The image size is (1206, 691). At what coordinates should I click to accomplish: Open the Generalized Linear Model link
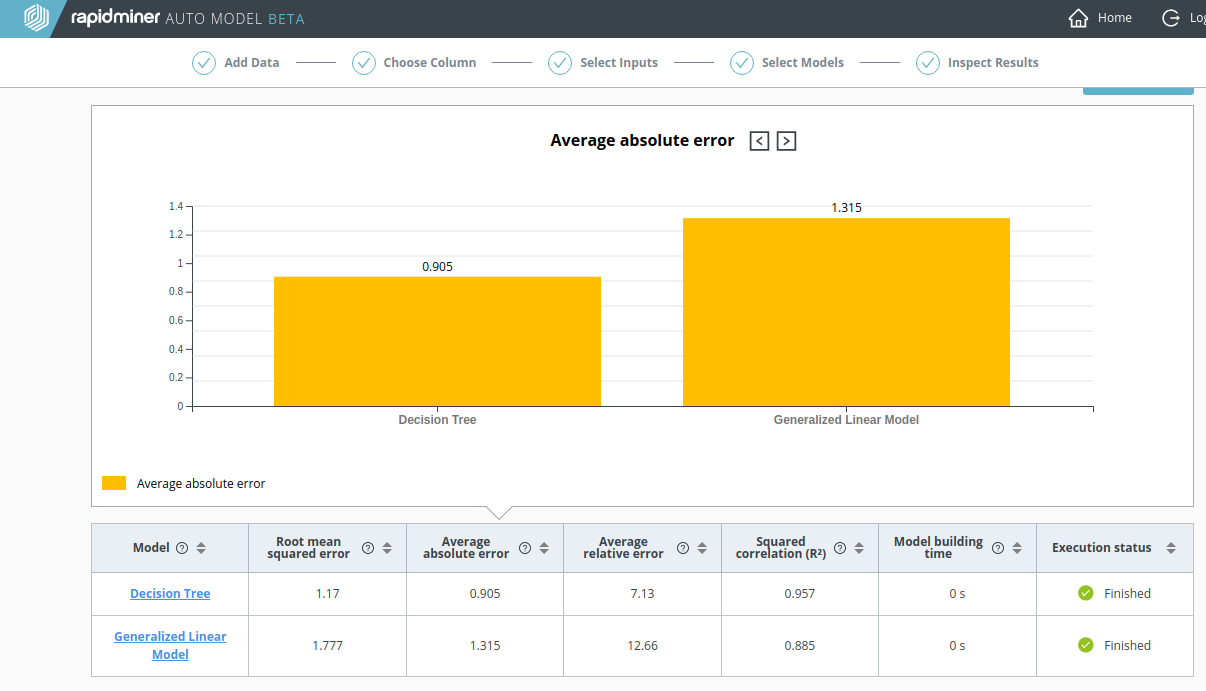coord(170,645)
